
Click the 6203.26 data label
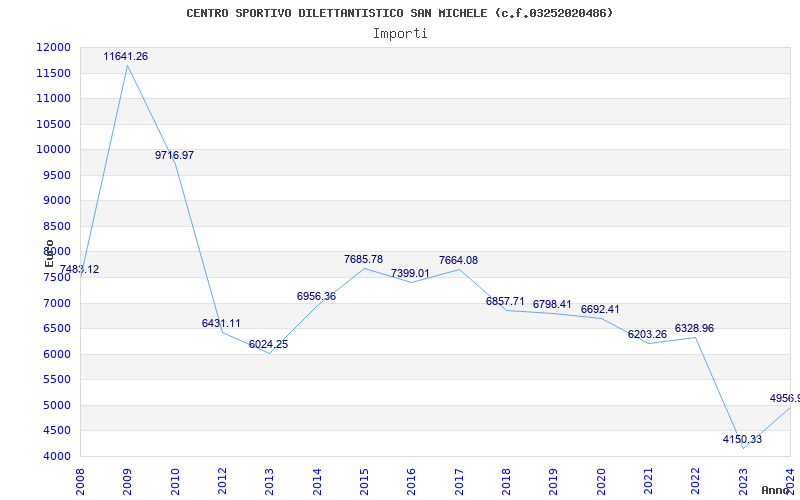coord(647,335)
